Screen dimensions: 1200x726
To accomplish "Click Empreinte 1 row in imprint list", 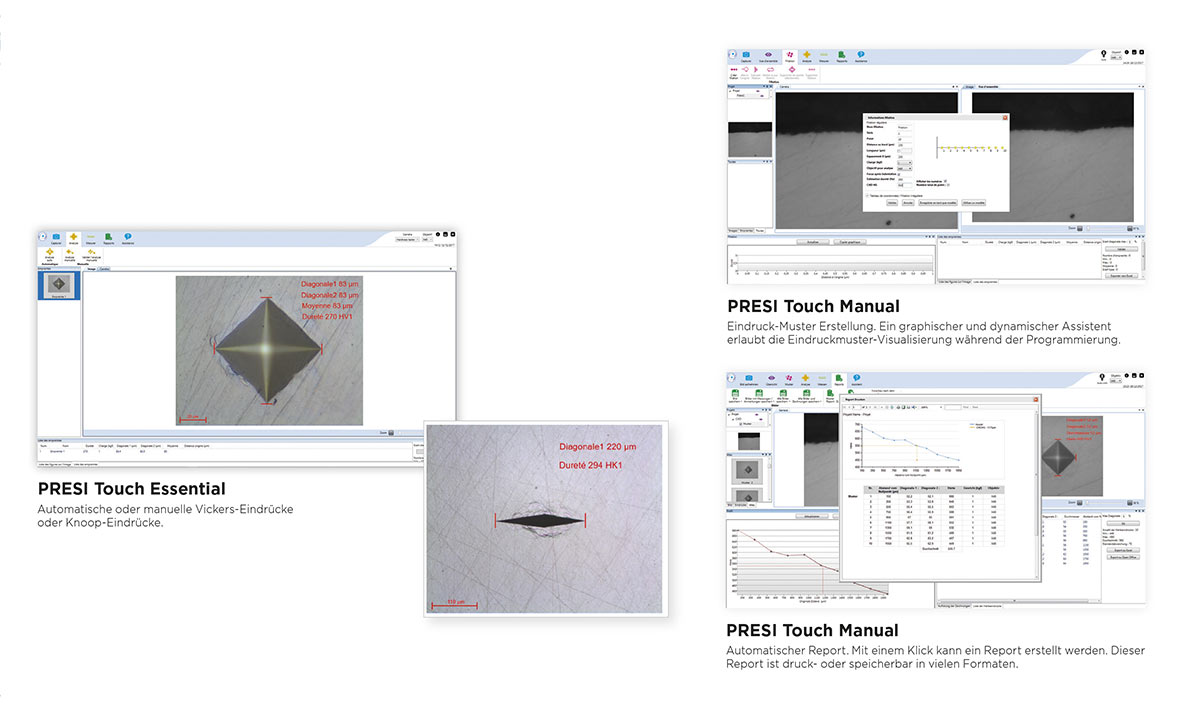I will pos(223,452).
